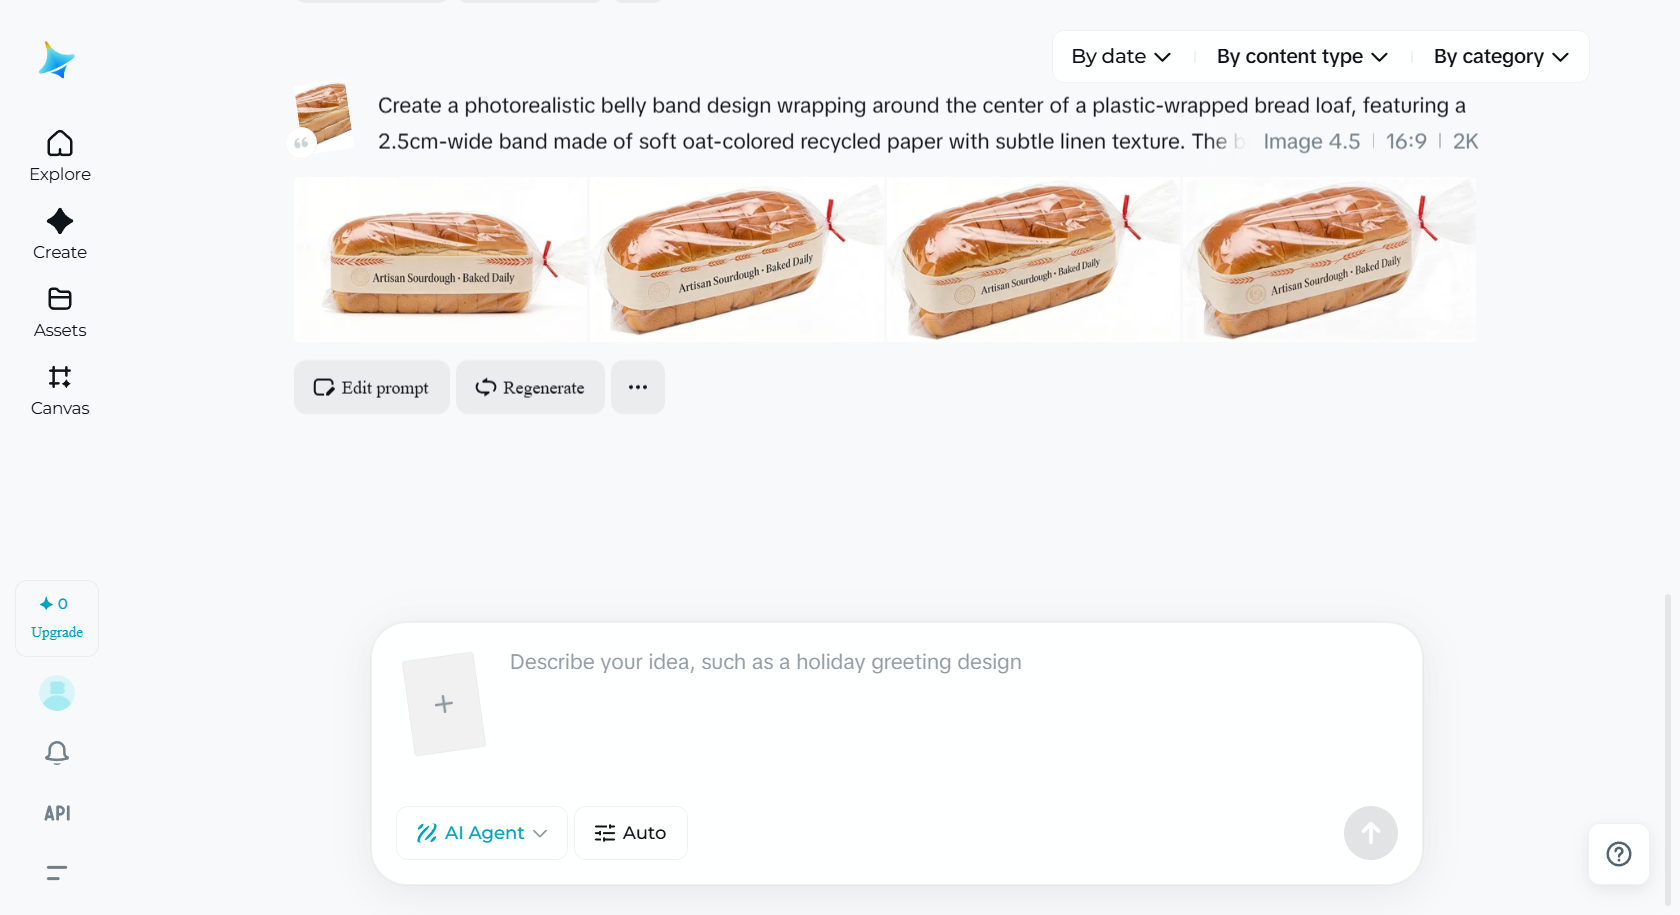Expand the sidebar menu icon
This screenshot has width=1680, height=915.
(x=57, y=873)
